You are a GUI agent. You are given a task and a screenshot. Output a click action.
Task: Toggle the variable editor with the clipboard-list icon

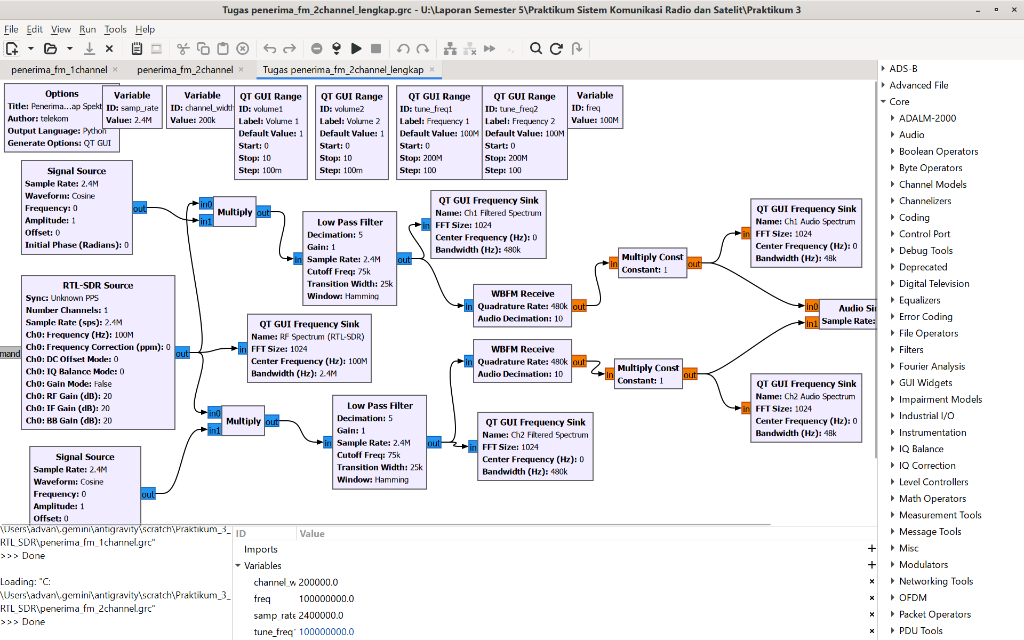[136, 48]
